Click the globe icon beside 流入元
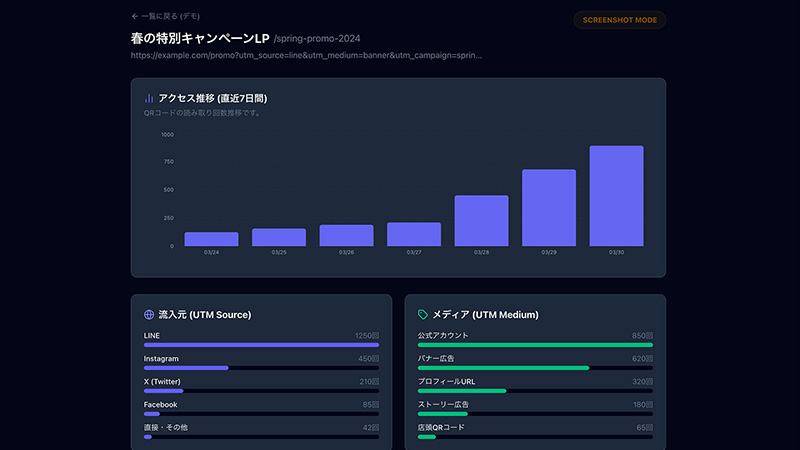The width and height of the screenshot is (800, 450). tap(149, 314)
